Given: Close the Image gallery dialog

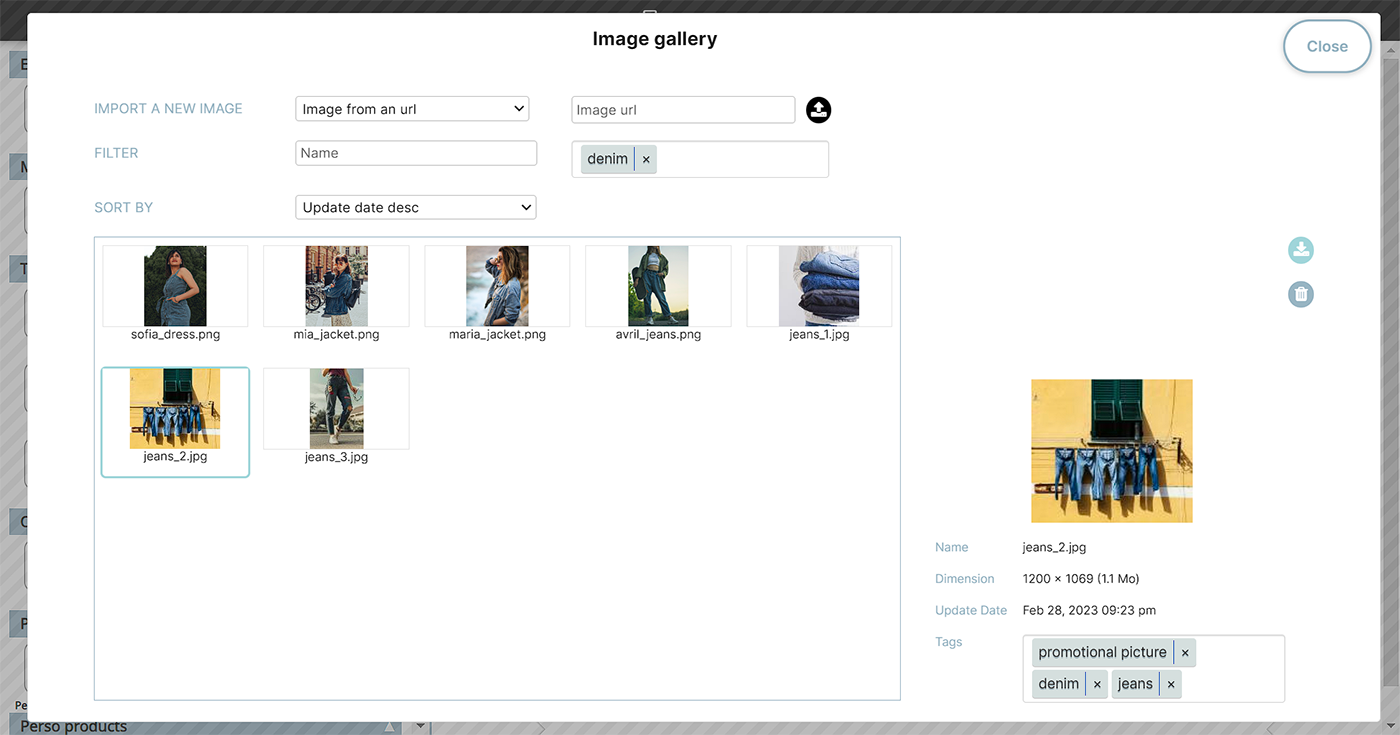Looking at the screenshot, I should (x=1327, y=46).
